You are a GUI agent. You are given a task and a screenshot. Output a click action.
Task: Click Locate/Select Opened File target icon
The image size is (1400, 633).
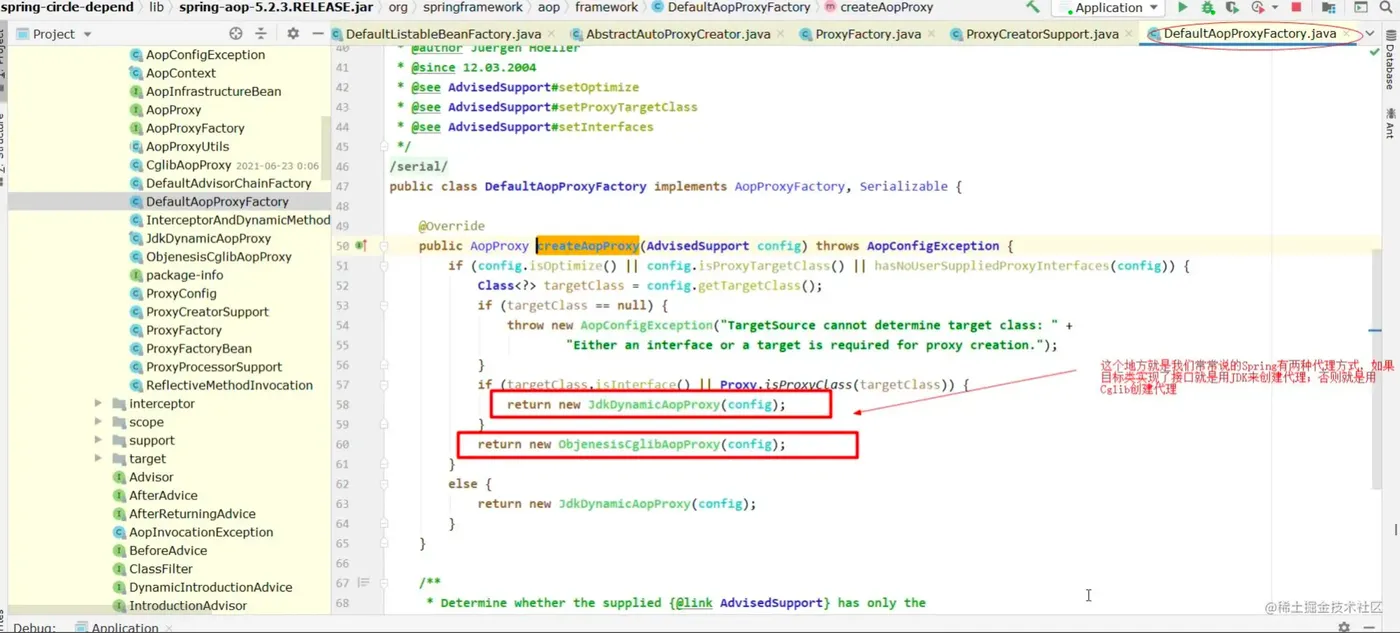click(x=236, y=33)
